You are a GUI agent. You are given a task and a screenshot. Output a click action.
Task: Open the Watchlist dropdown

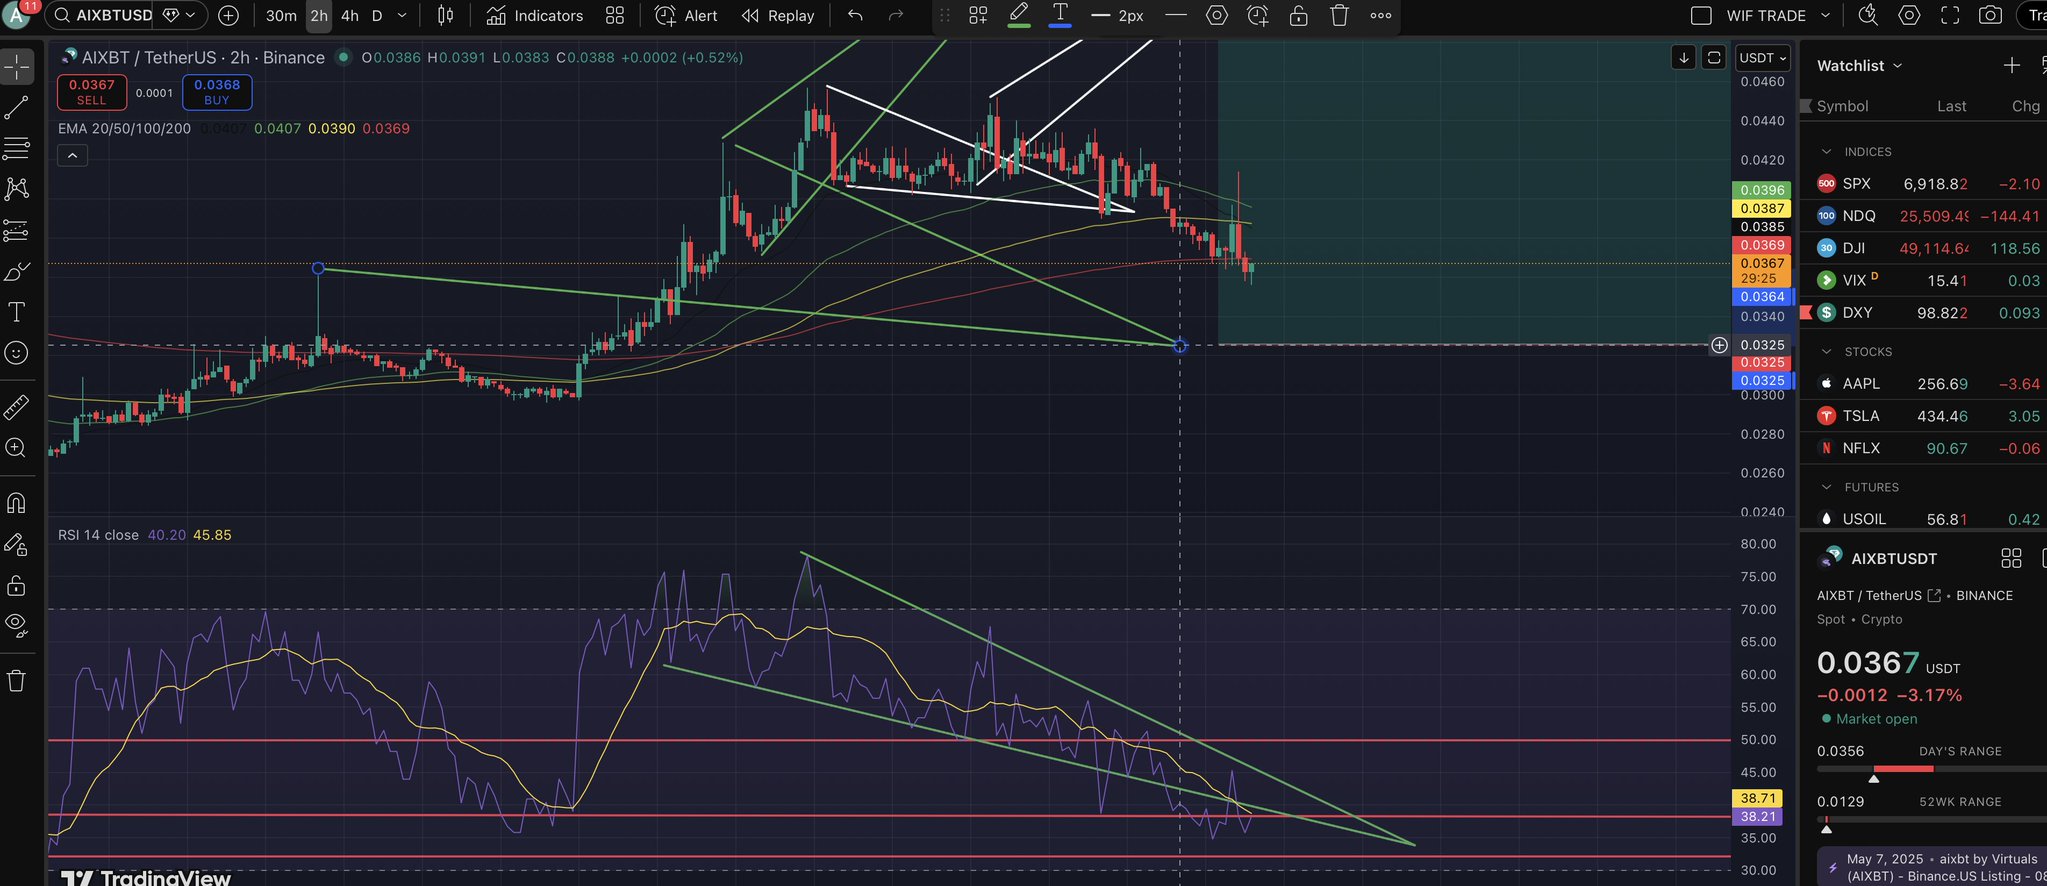(x=1859, y=66)
